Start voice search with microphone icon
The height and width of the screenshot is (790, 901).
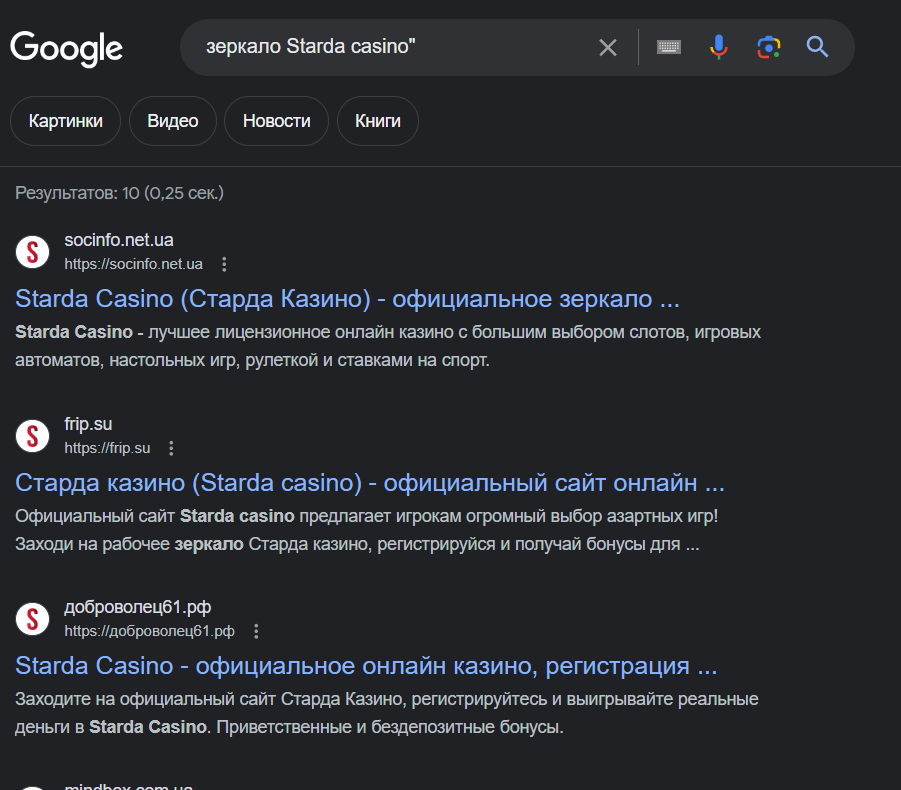coord(718,47)
